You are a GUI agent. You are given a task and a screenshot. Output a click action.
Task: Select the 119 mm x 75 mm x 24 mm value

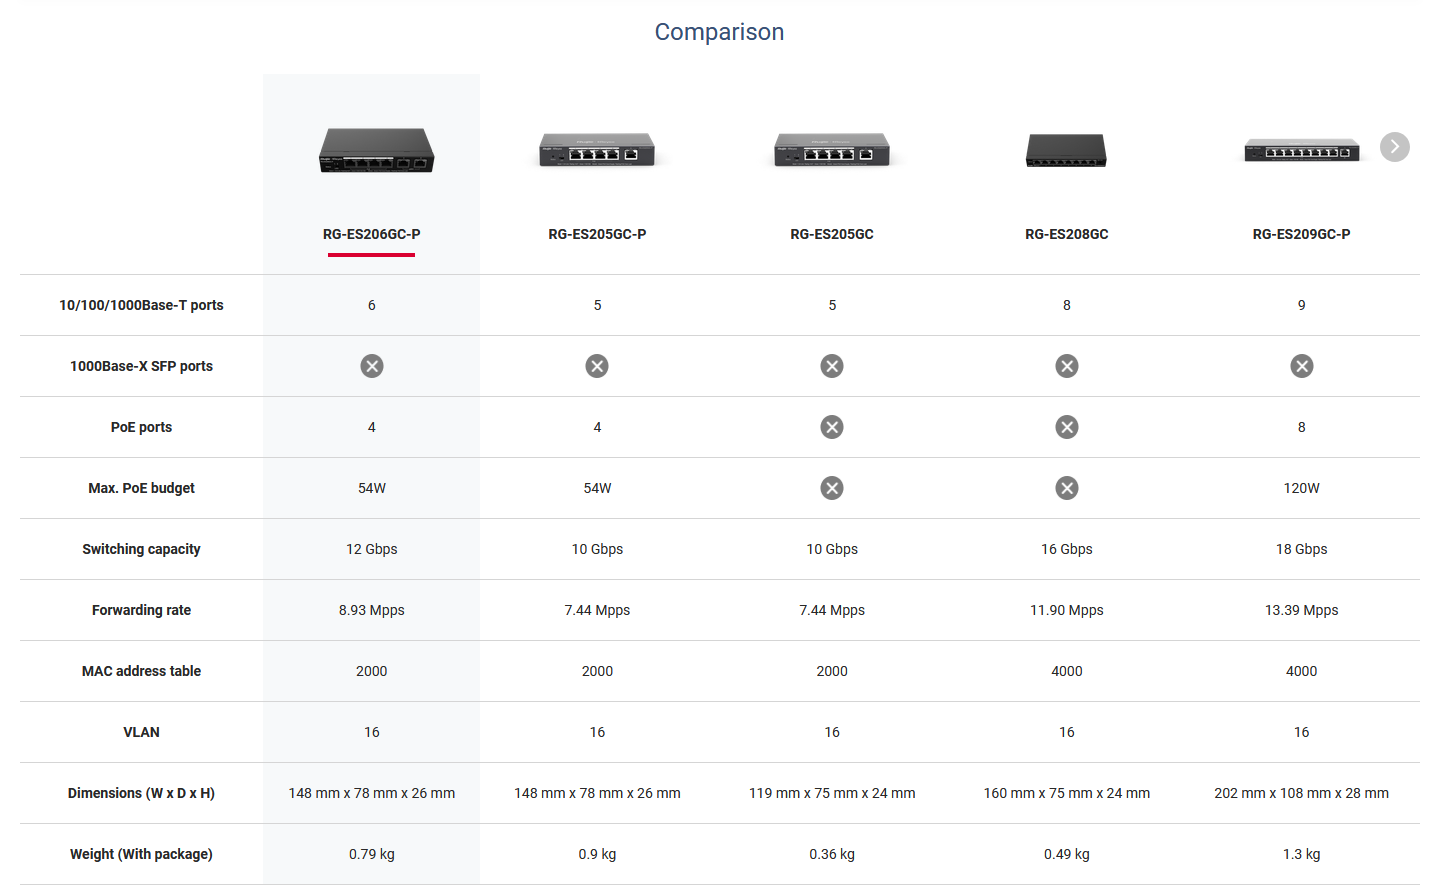click(x=832, y=793)
